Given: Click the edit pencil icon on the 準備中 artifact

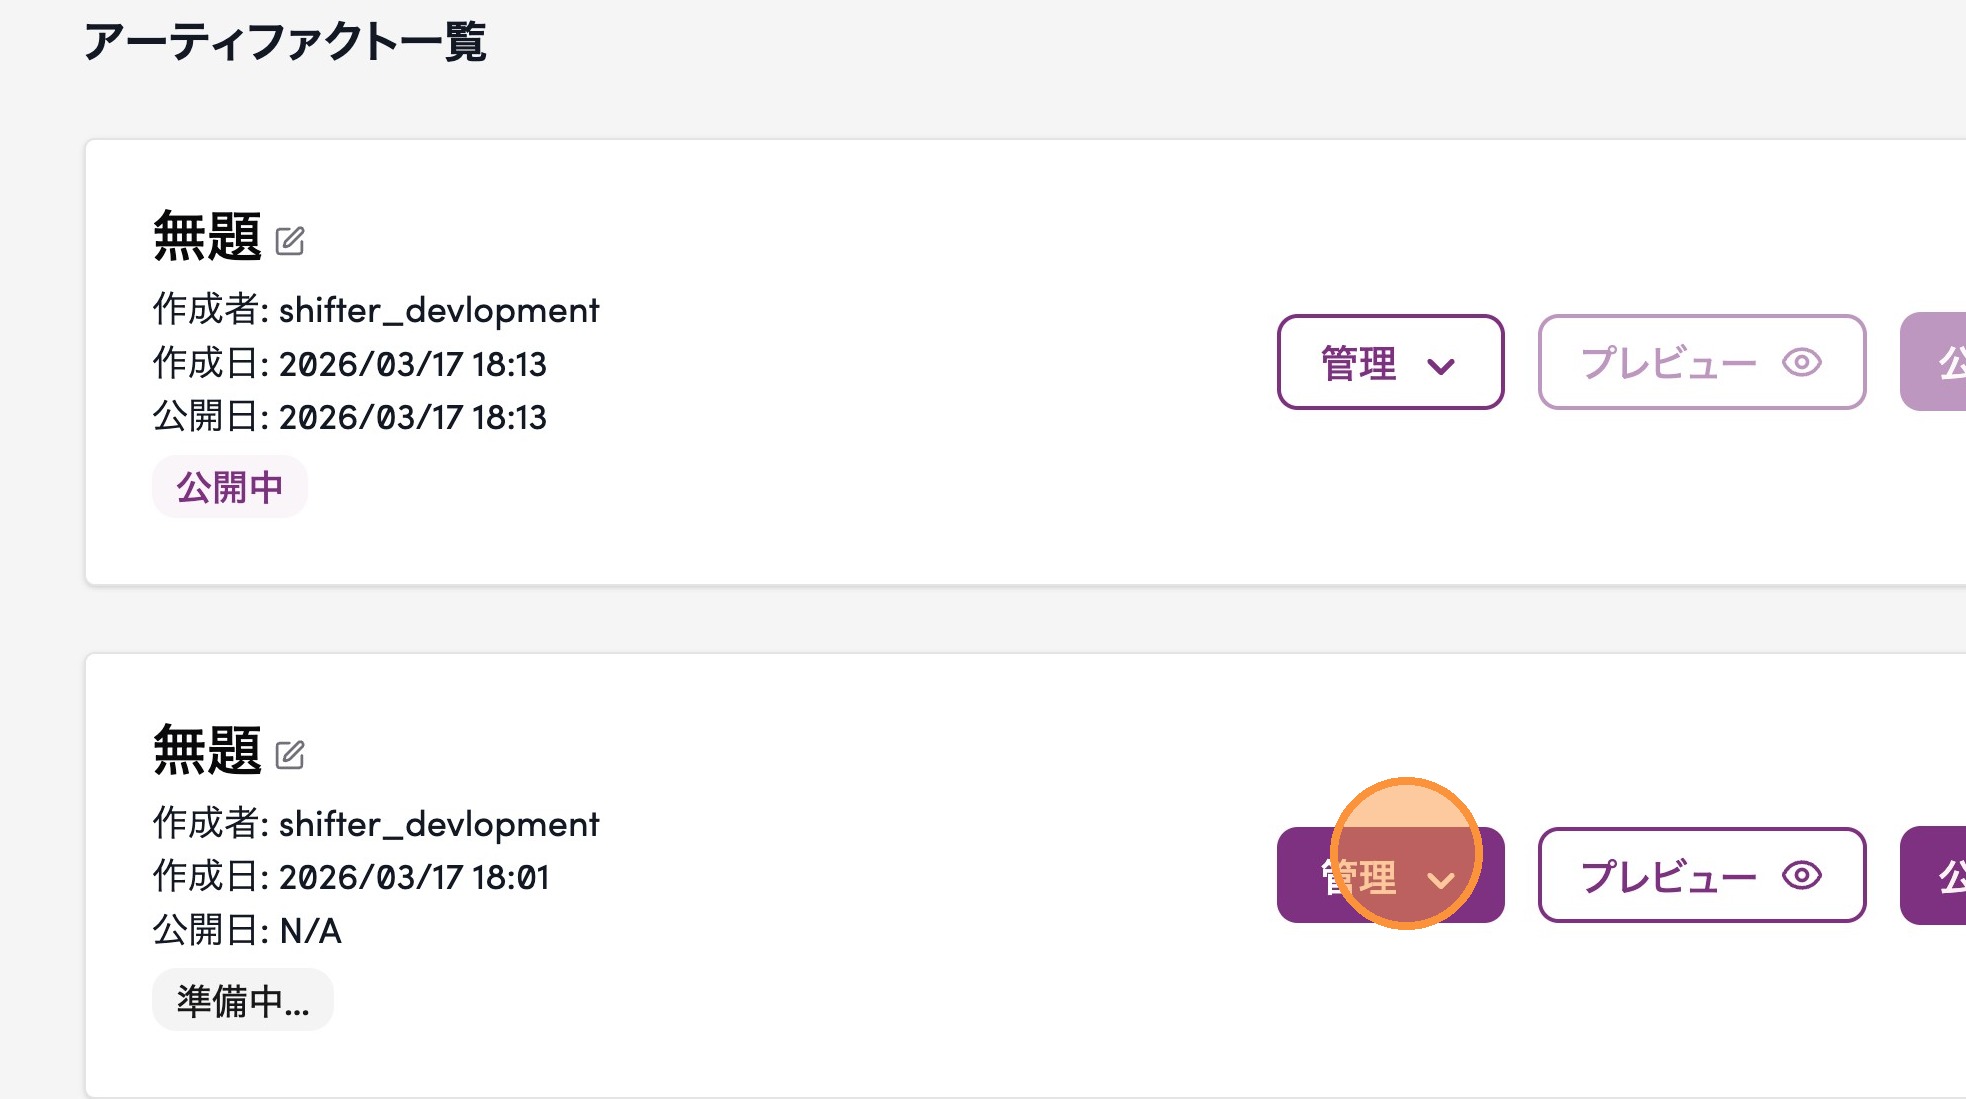Looking at the screenshot, I should [x=290, y=755].
